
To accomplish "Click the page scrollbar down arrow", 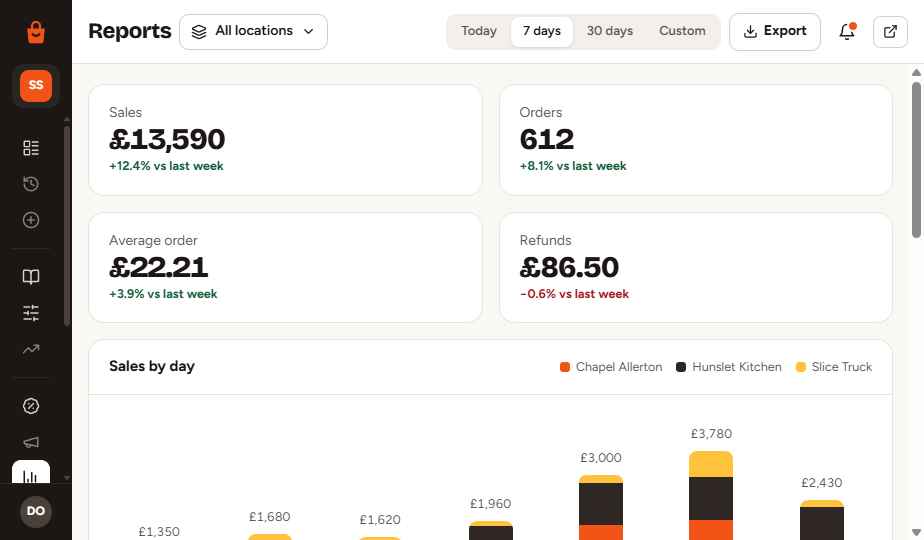I will [916, 532].
